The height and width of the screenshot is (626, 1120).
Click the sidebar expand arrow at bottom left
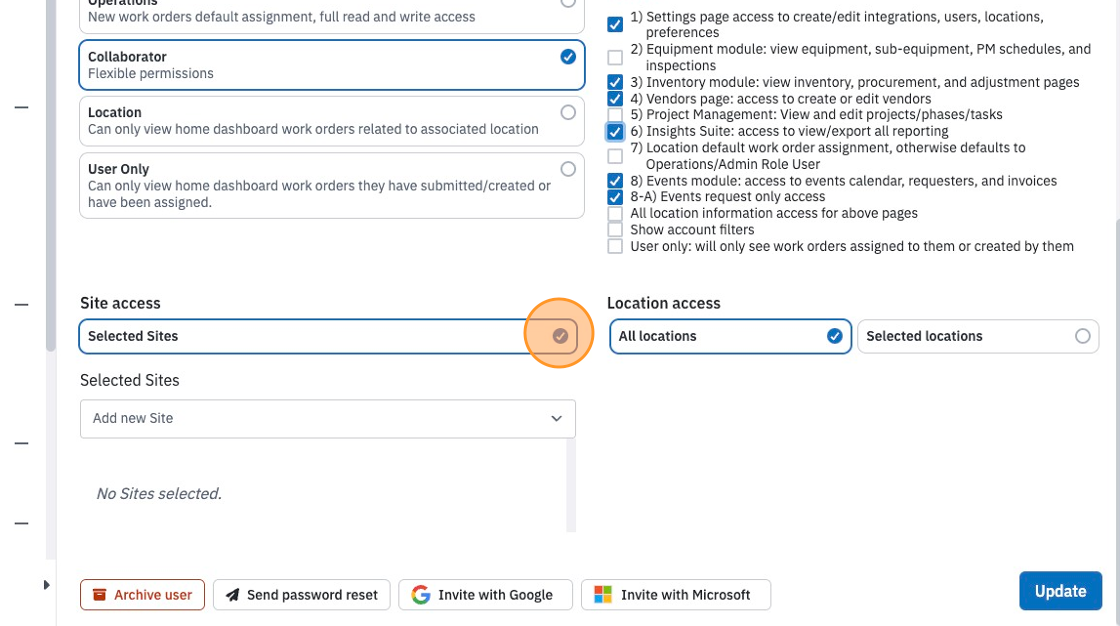click(x=46, y=585)
